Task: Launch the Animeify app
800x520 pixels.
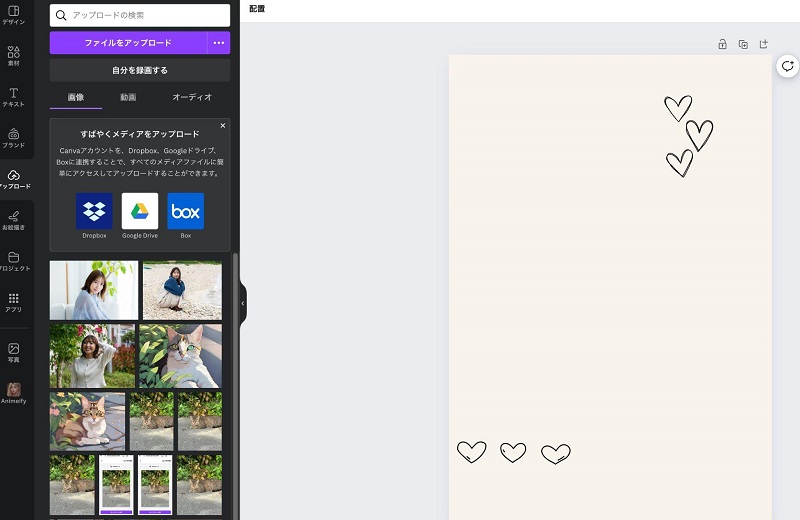Action: pyautogui.click(x=14, y=393)
